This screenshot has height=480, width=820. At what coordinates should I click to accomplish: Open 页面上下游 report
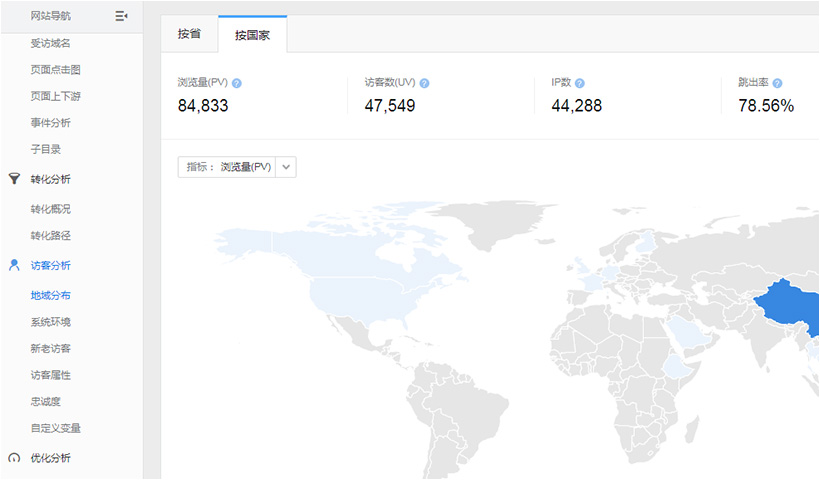pos(55,96)
